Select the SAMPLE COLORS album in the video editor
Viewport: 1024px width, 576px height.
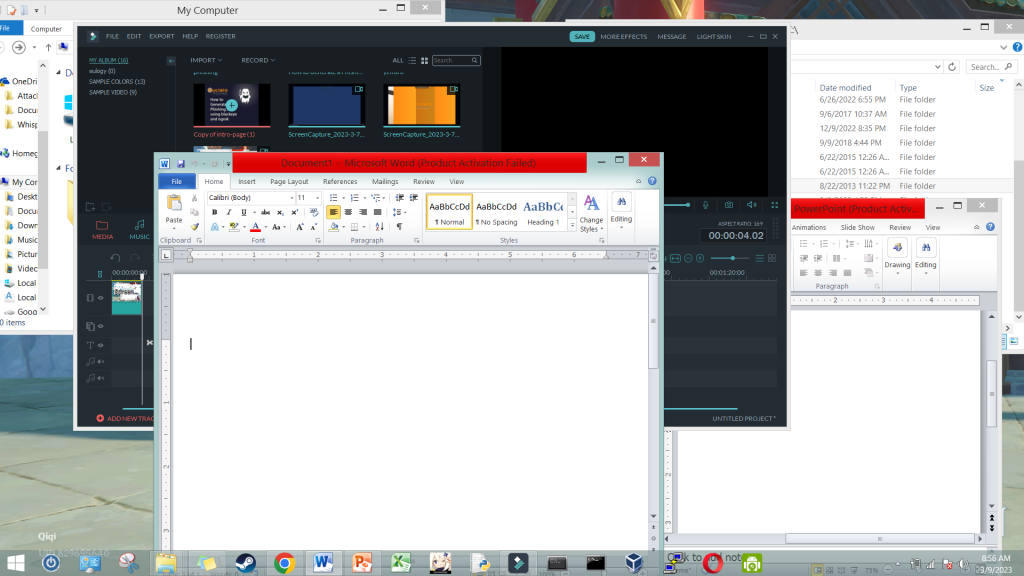pyautogui.click(x=117, y=82)
